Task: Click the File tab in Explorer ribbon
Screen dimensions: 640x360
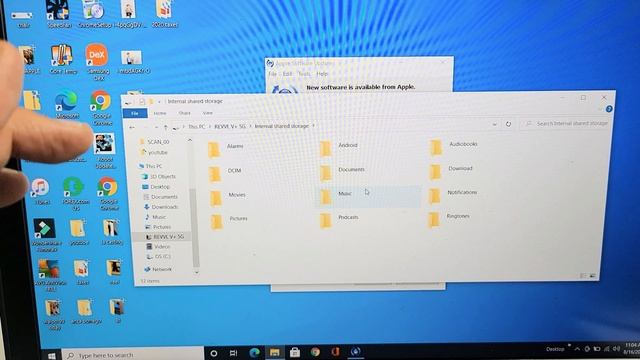Action: tap(135, 113)
